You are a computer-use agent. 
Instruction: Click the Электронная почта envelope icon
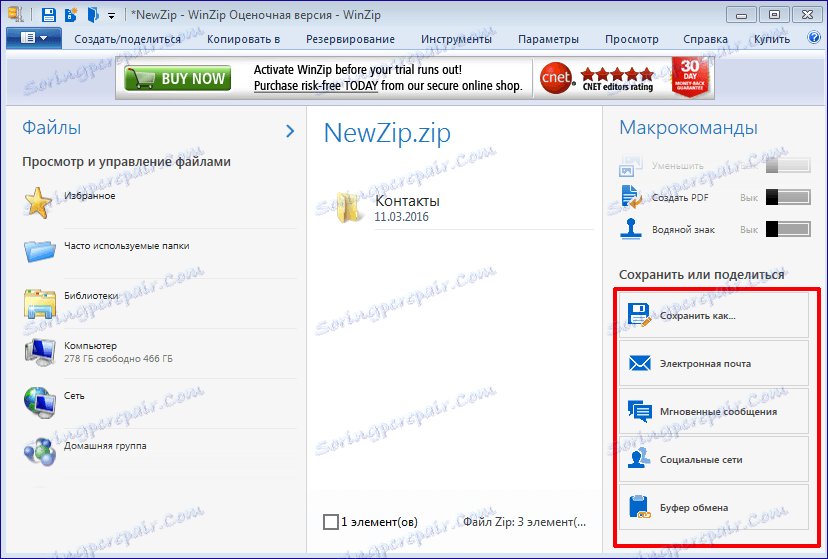point(639,363)
